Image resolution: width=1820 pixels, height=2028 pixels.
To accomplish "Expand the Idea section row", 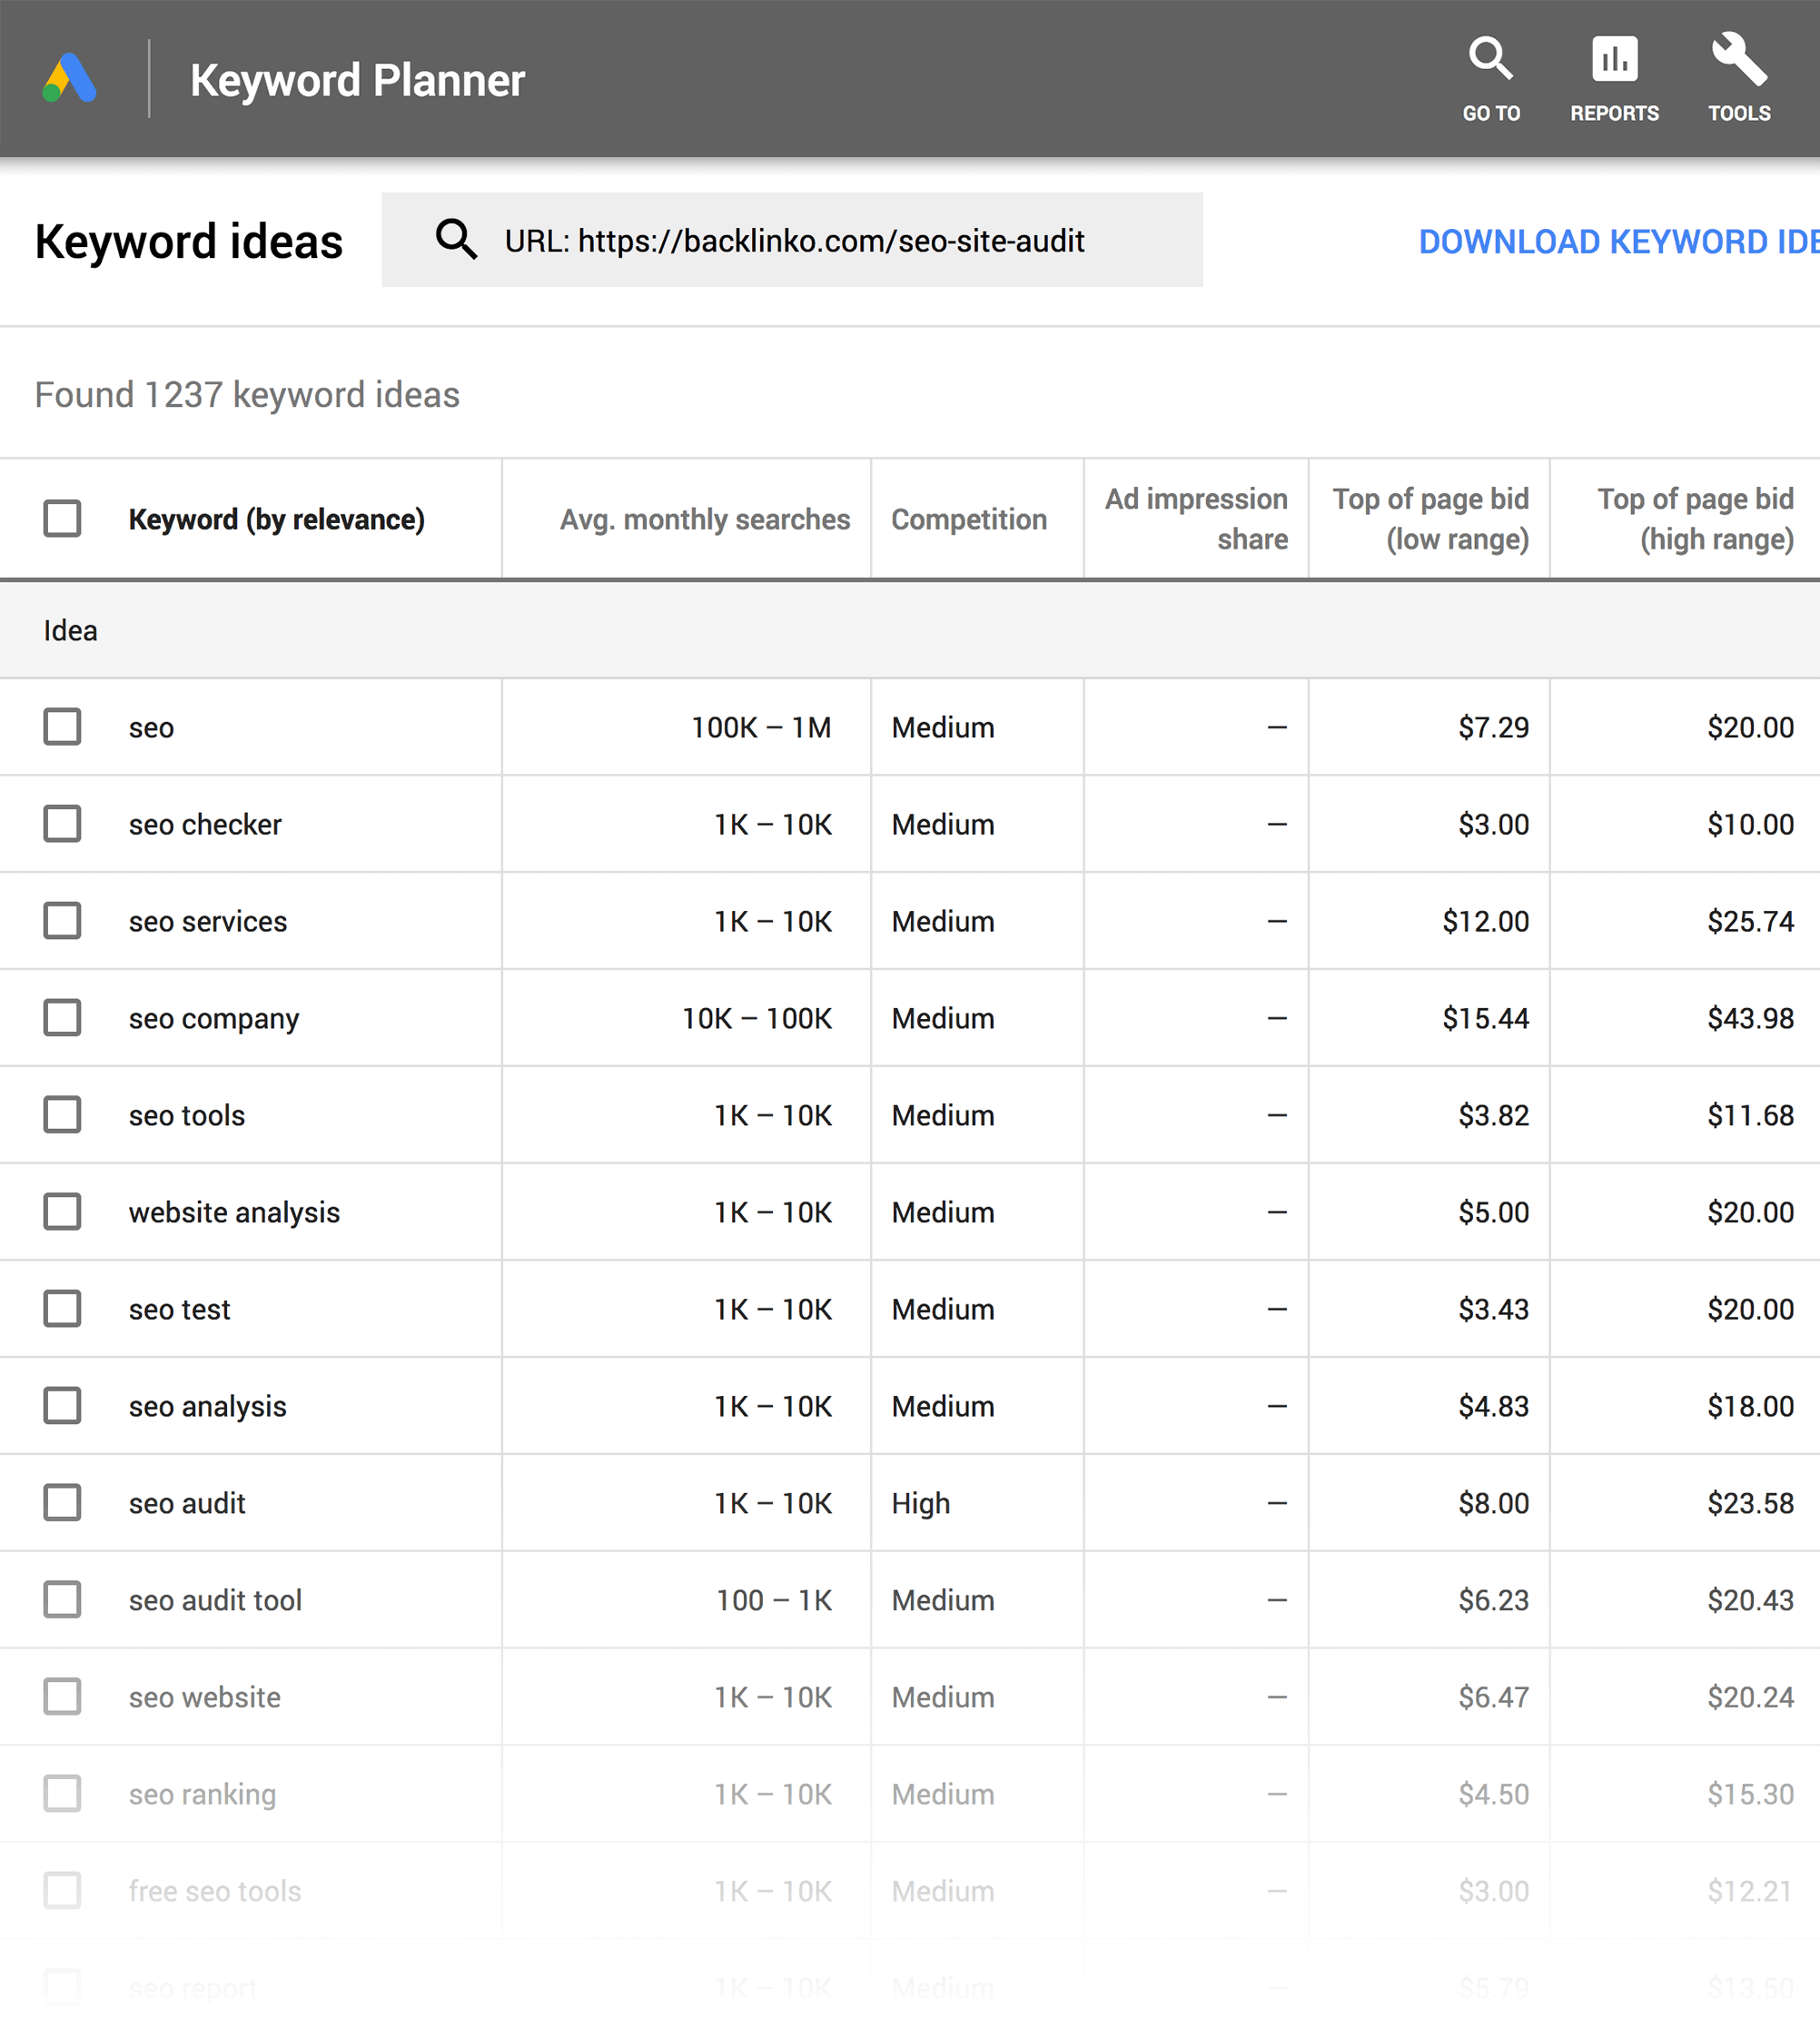I will pyautogui.click(x=68, y=629).
